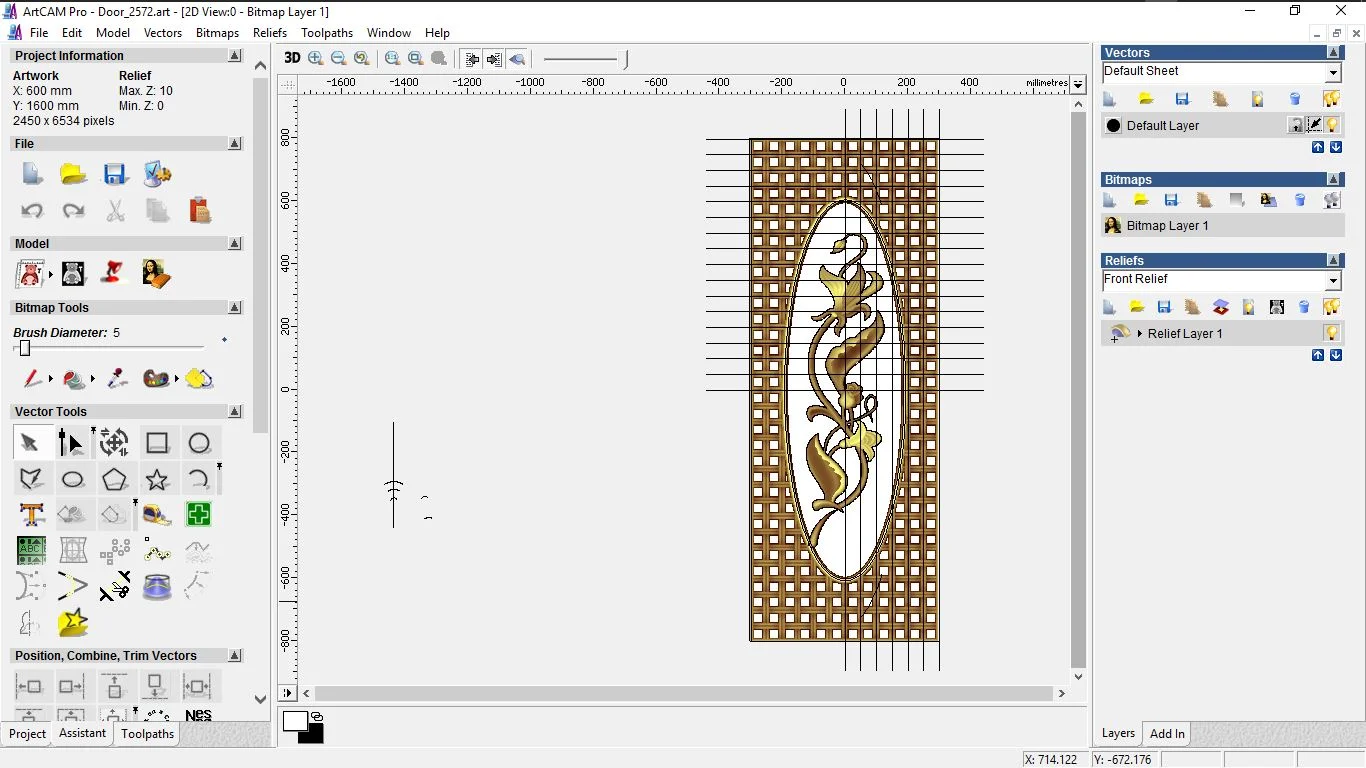Switch to 3D view button

point(292,58)
